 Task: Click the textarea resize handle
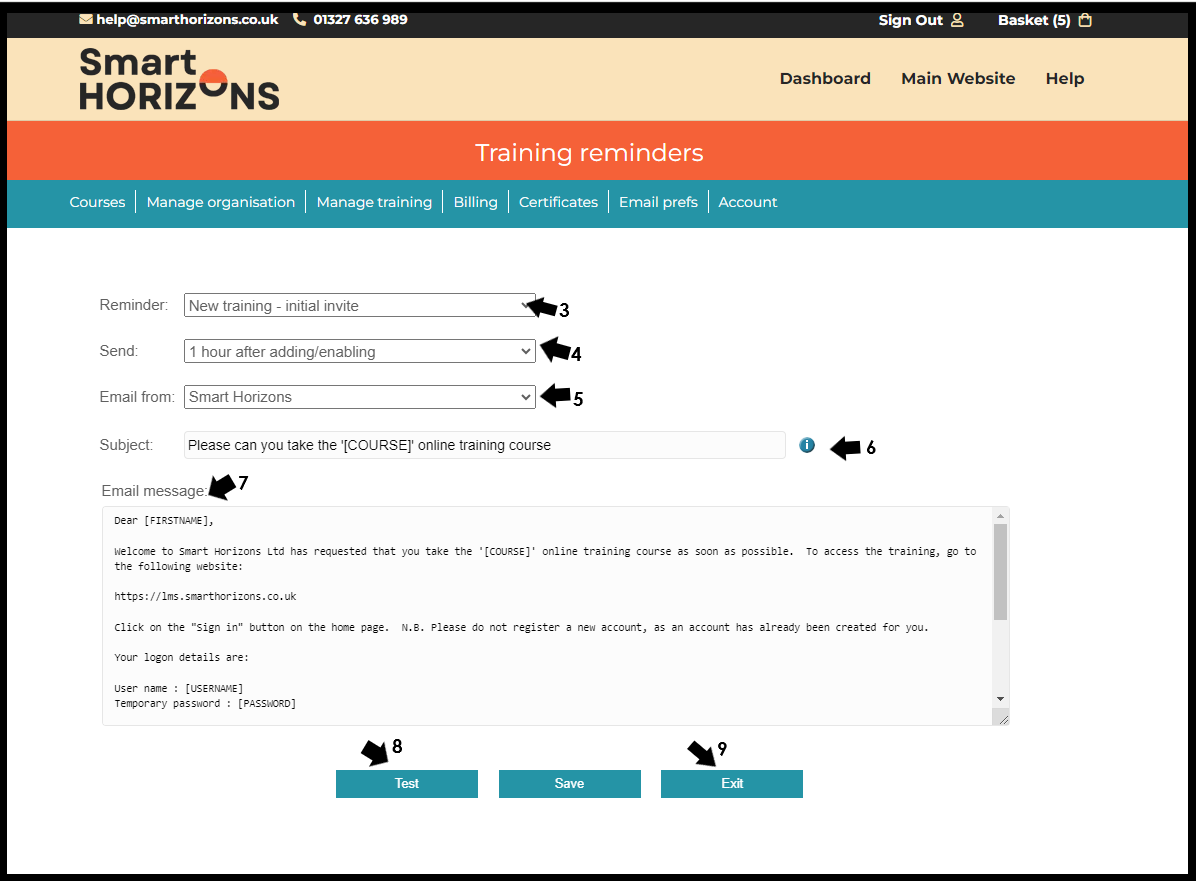click(x=1002, y=719)
